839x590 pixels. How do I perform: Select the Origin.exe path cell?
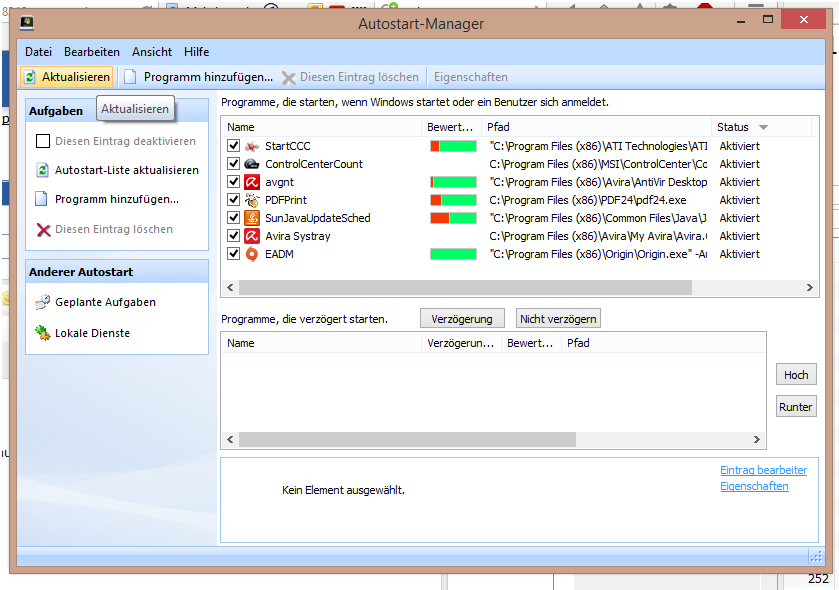[598, 254]
